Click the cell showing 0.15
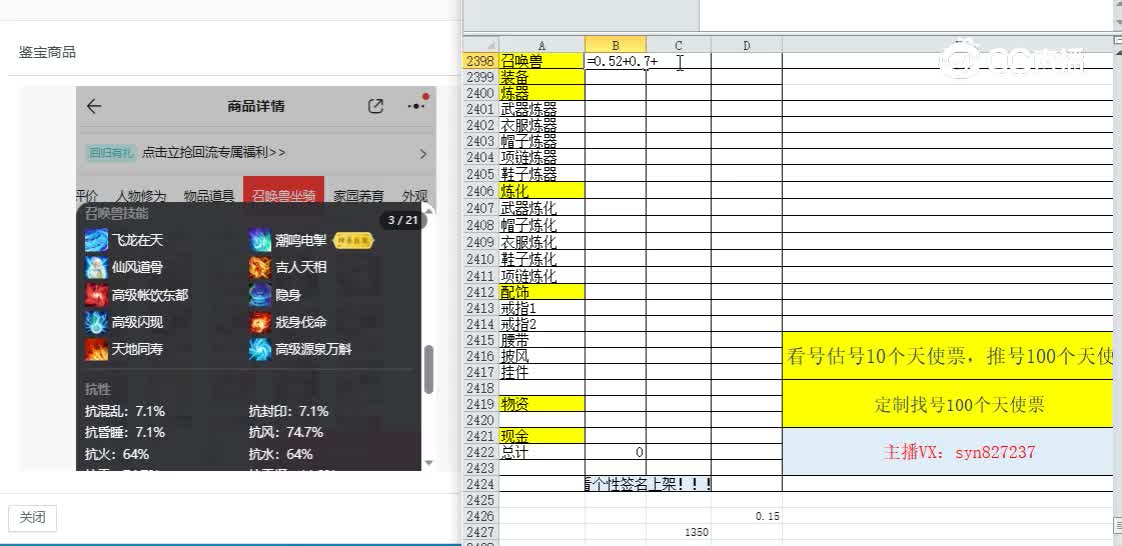The image size is (1122, 546). 746,516
